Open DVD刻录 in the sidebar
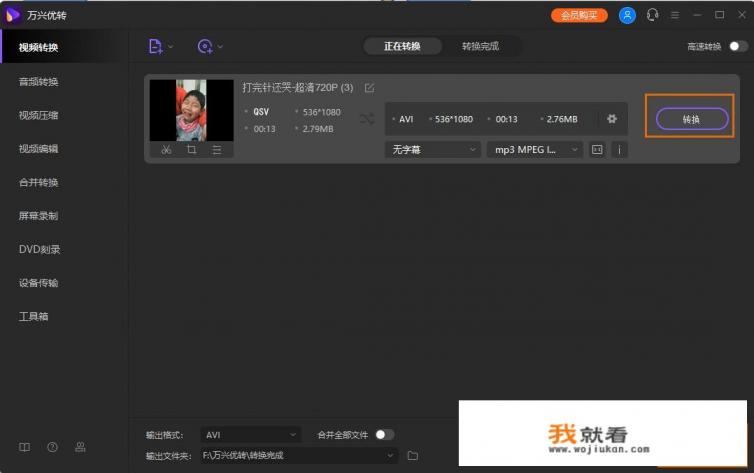Screen dimensions: 754x473 click(39, 249)
